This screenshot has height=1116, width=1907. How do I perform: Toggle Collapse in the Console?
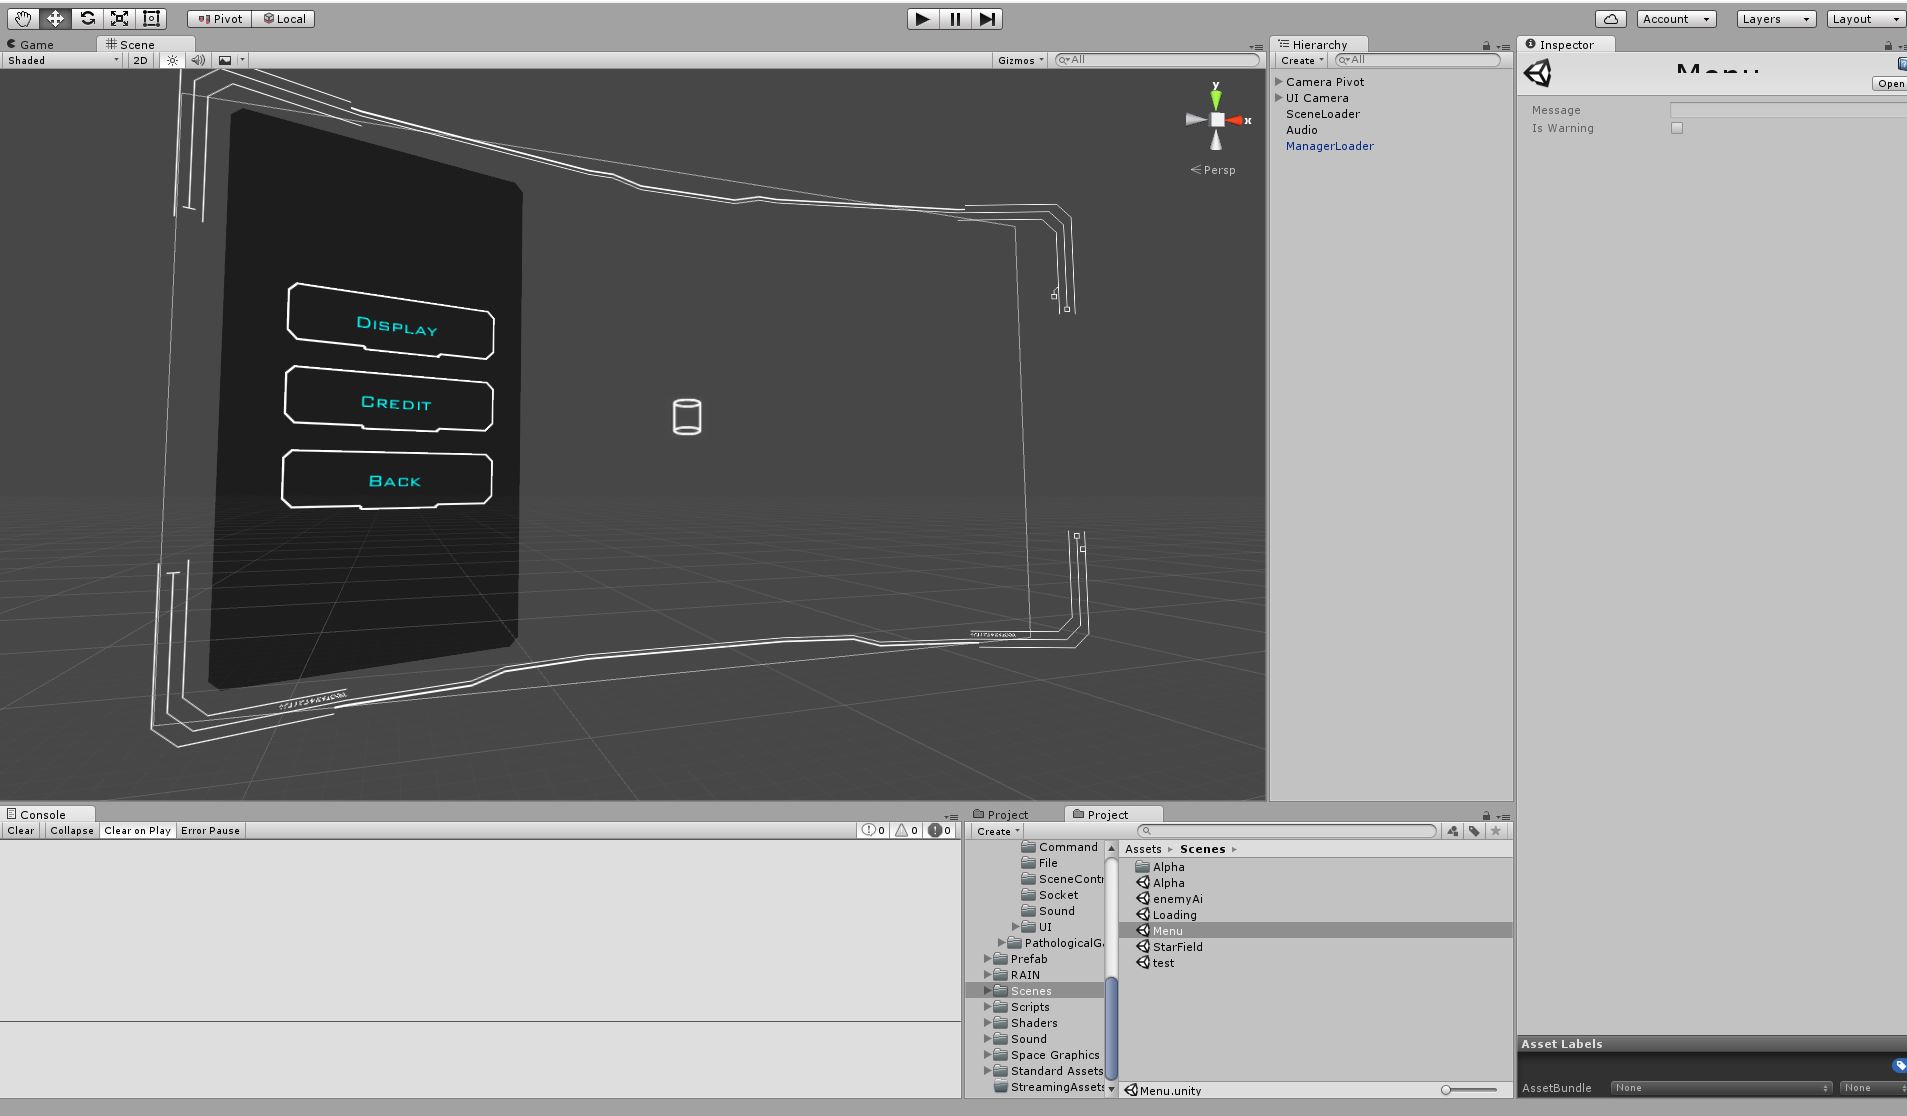click(71, 830)
